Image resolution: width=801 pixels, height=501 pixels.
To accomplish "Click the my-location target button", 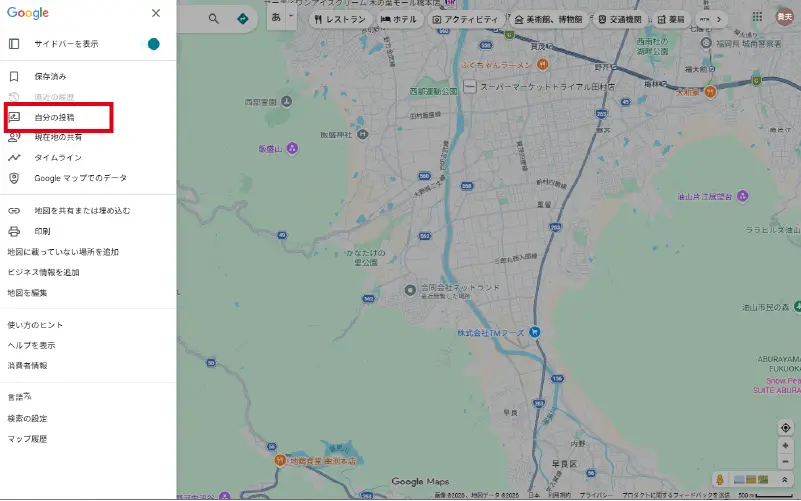I will [x=786, y=428].
